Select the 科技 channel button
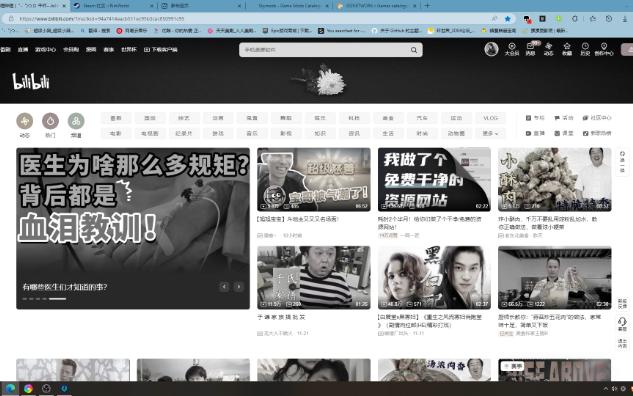Screen dimensions: 633x396 point(354,118)
